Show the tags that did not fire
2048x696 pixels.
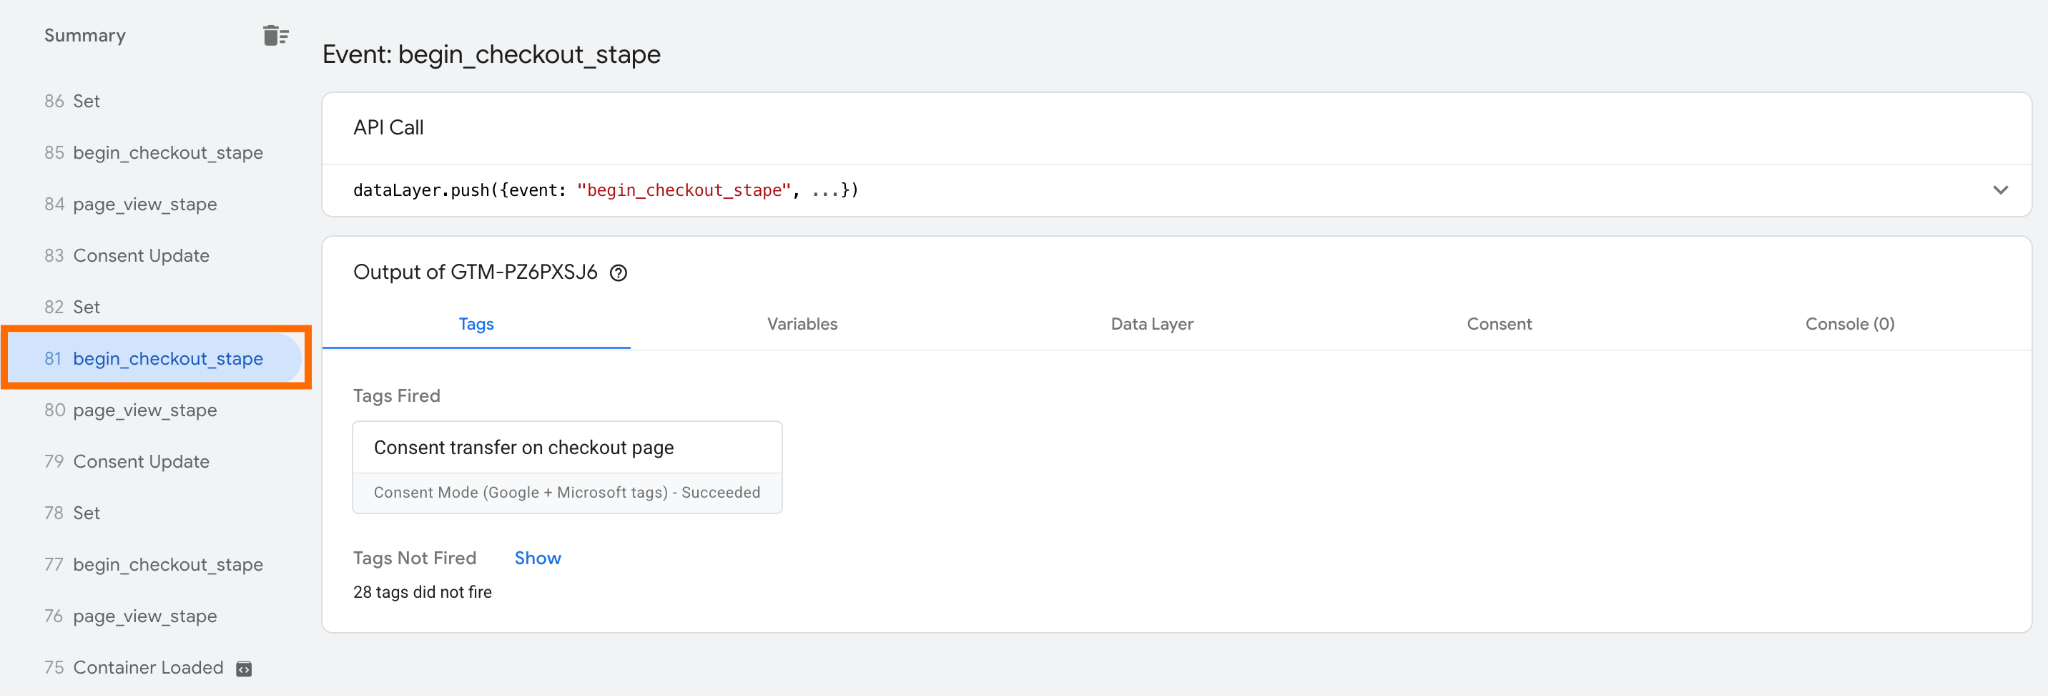coord(537,558)
